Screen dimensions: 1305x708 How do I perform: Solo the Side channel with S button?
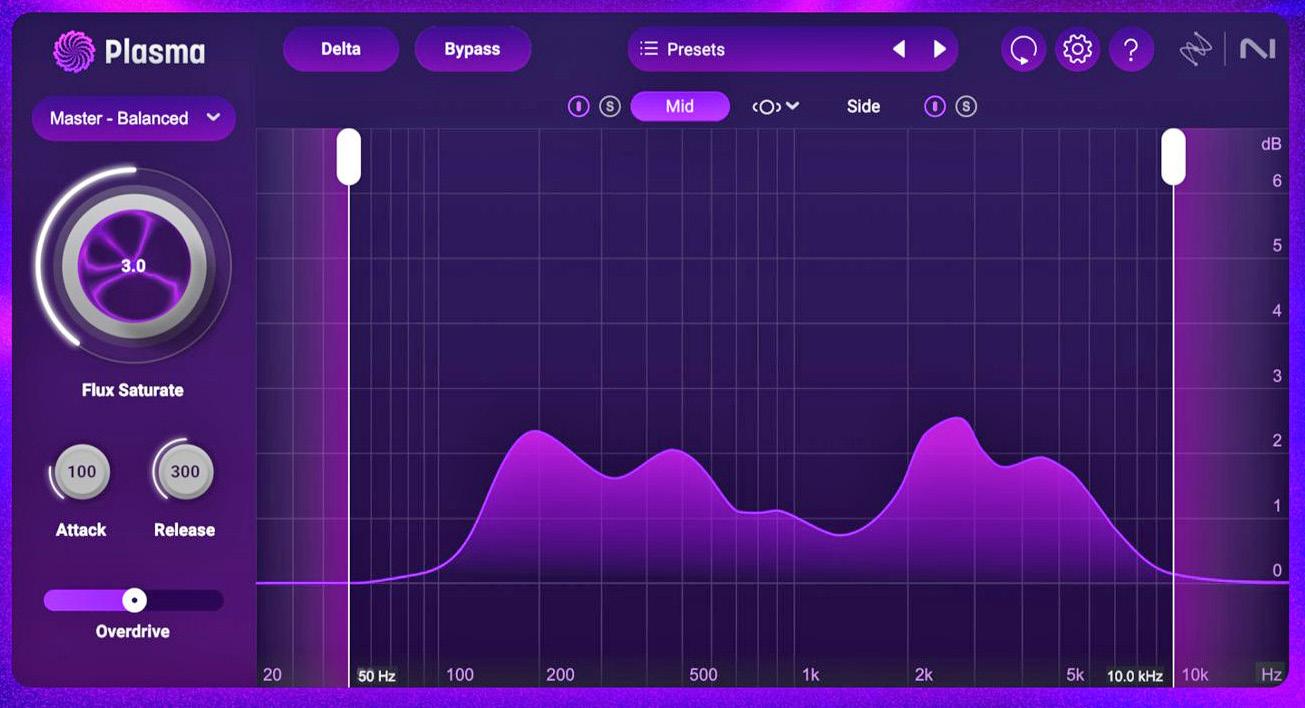click(x=965, y=106)
